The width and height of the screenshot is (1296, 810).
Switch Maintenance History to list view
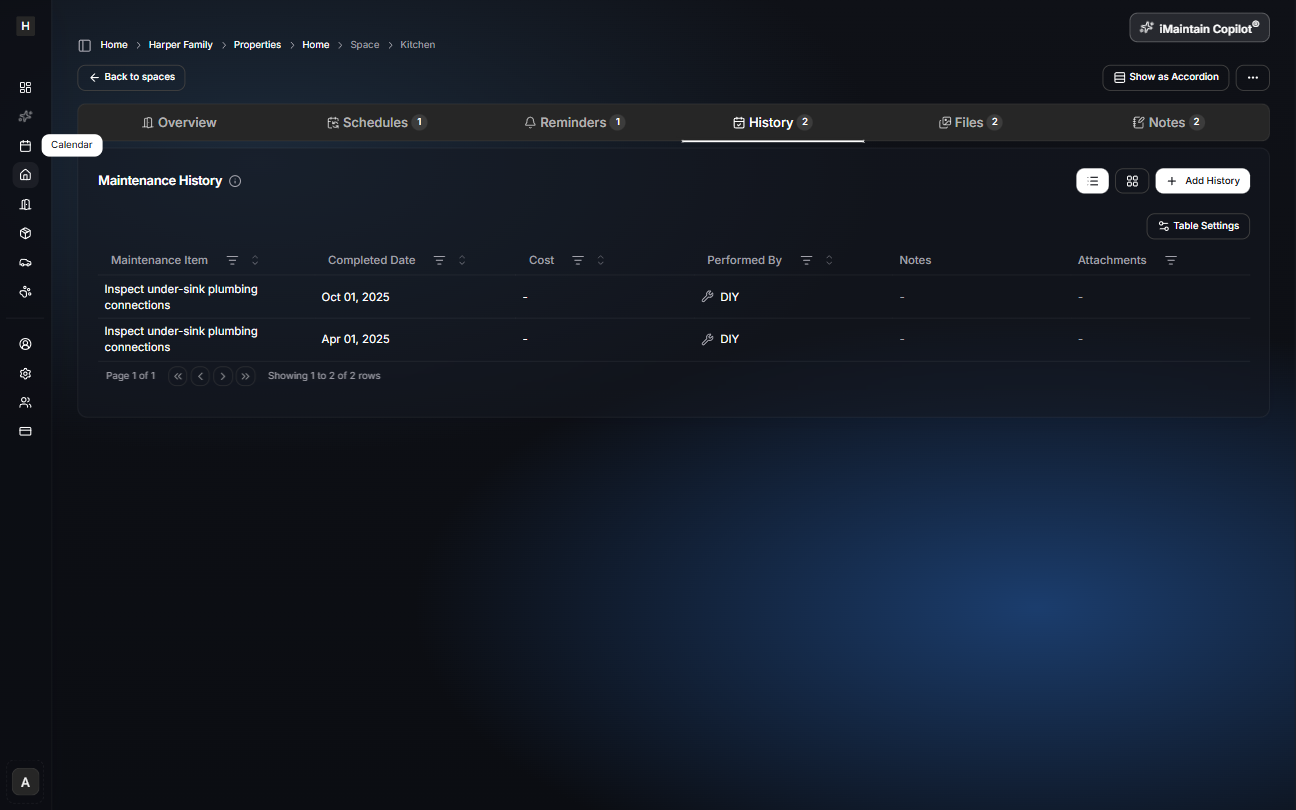(1092, 181)
